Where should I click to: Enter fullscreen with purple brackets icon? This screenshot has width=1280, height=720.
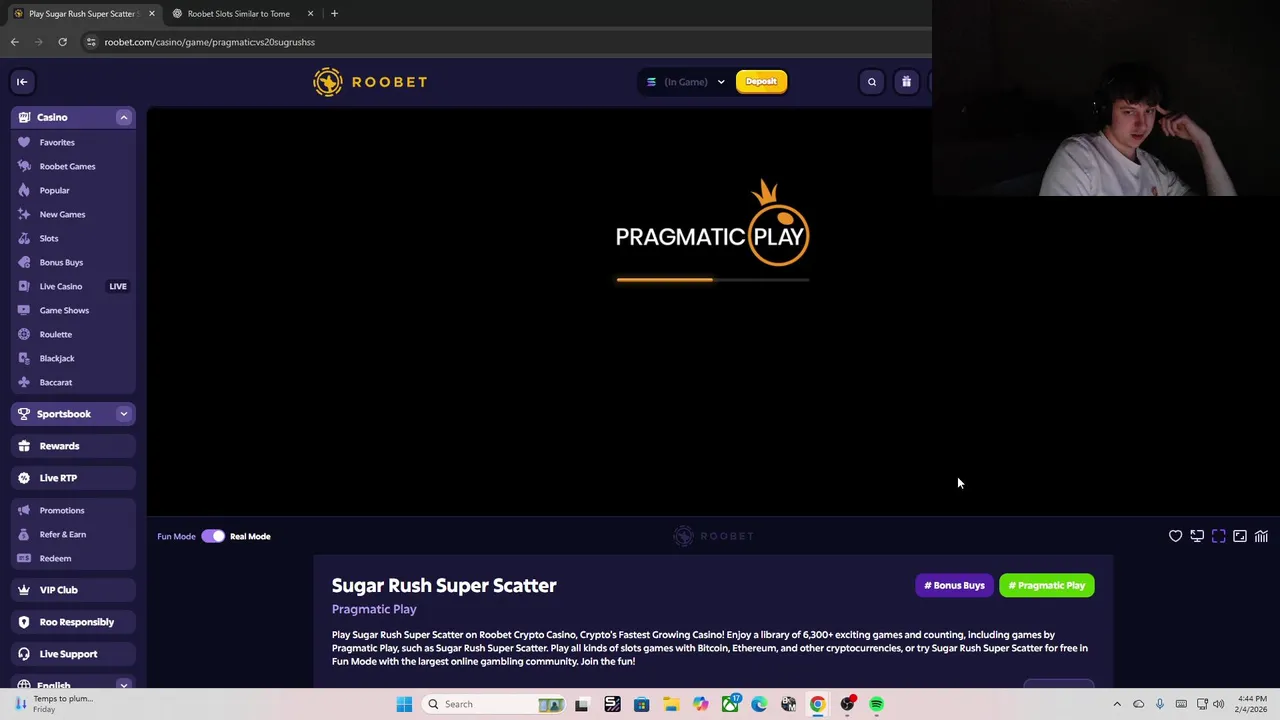pyautogui.click(x=1218, y=536)
